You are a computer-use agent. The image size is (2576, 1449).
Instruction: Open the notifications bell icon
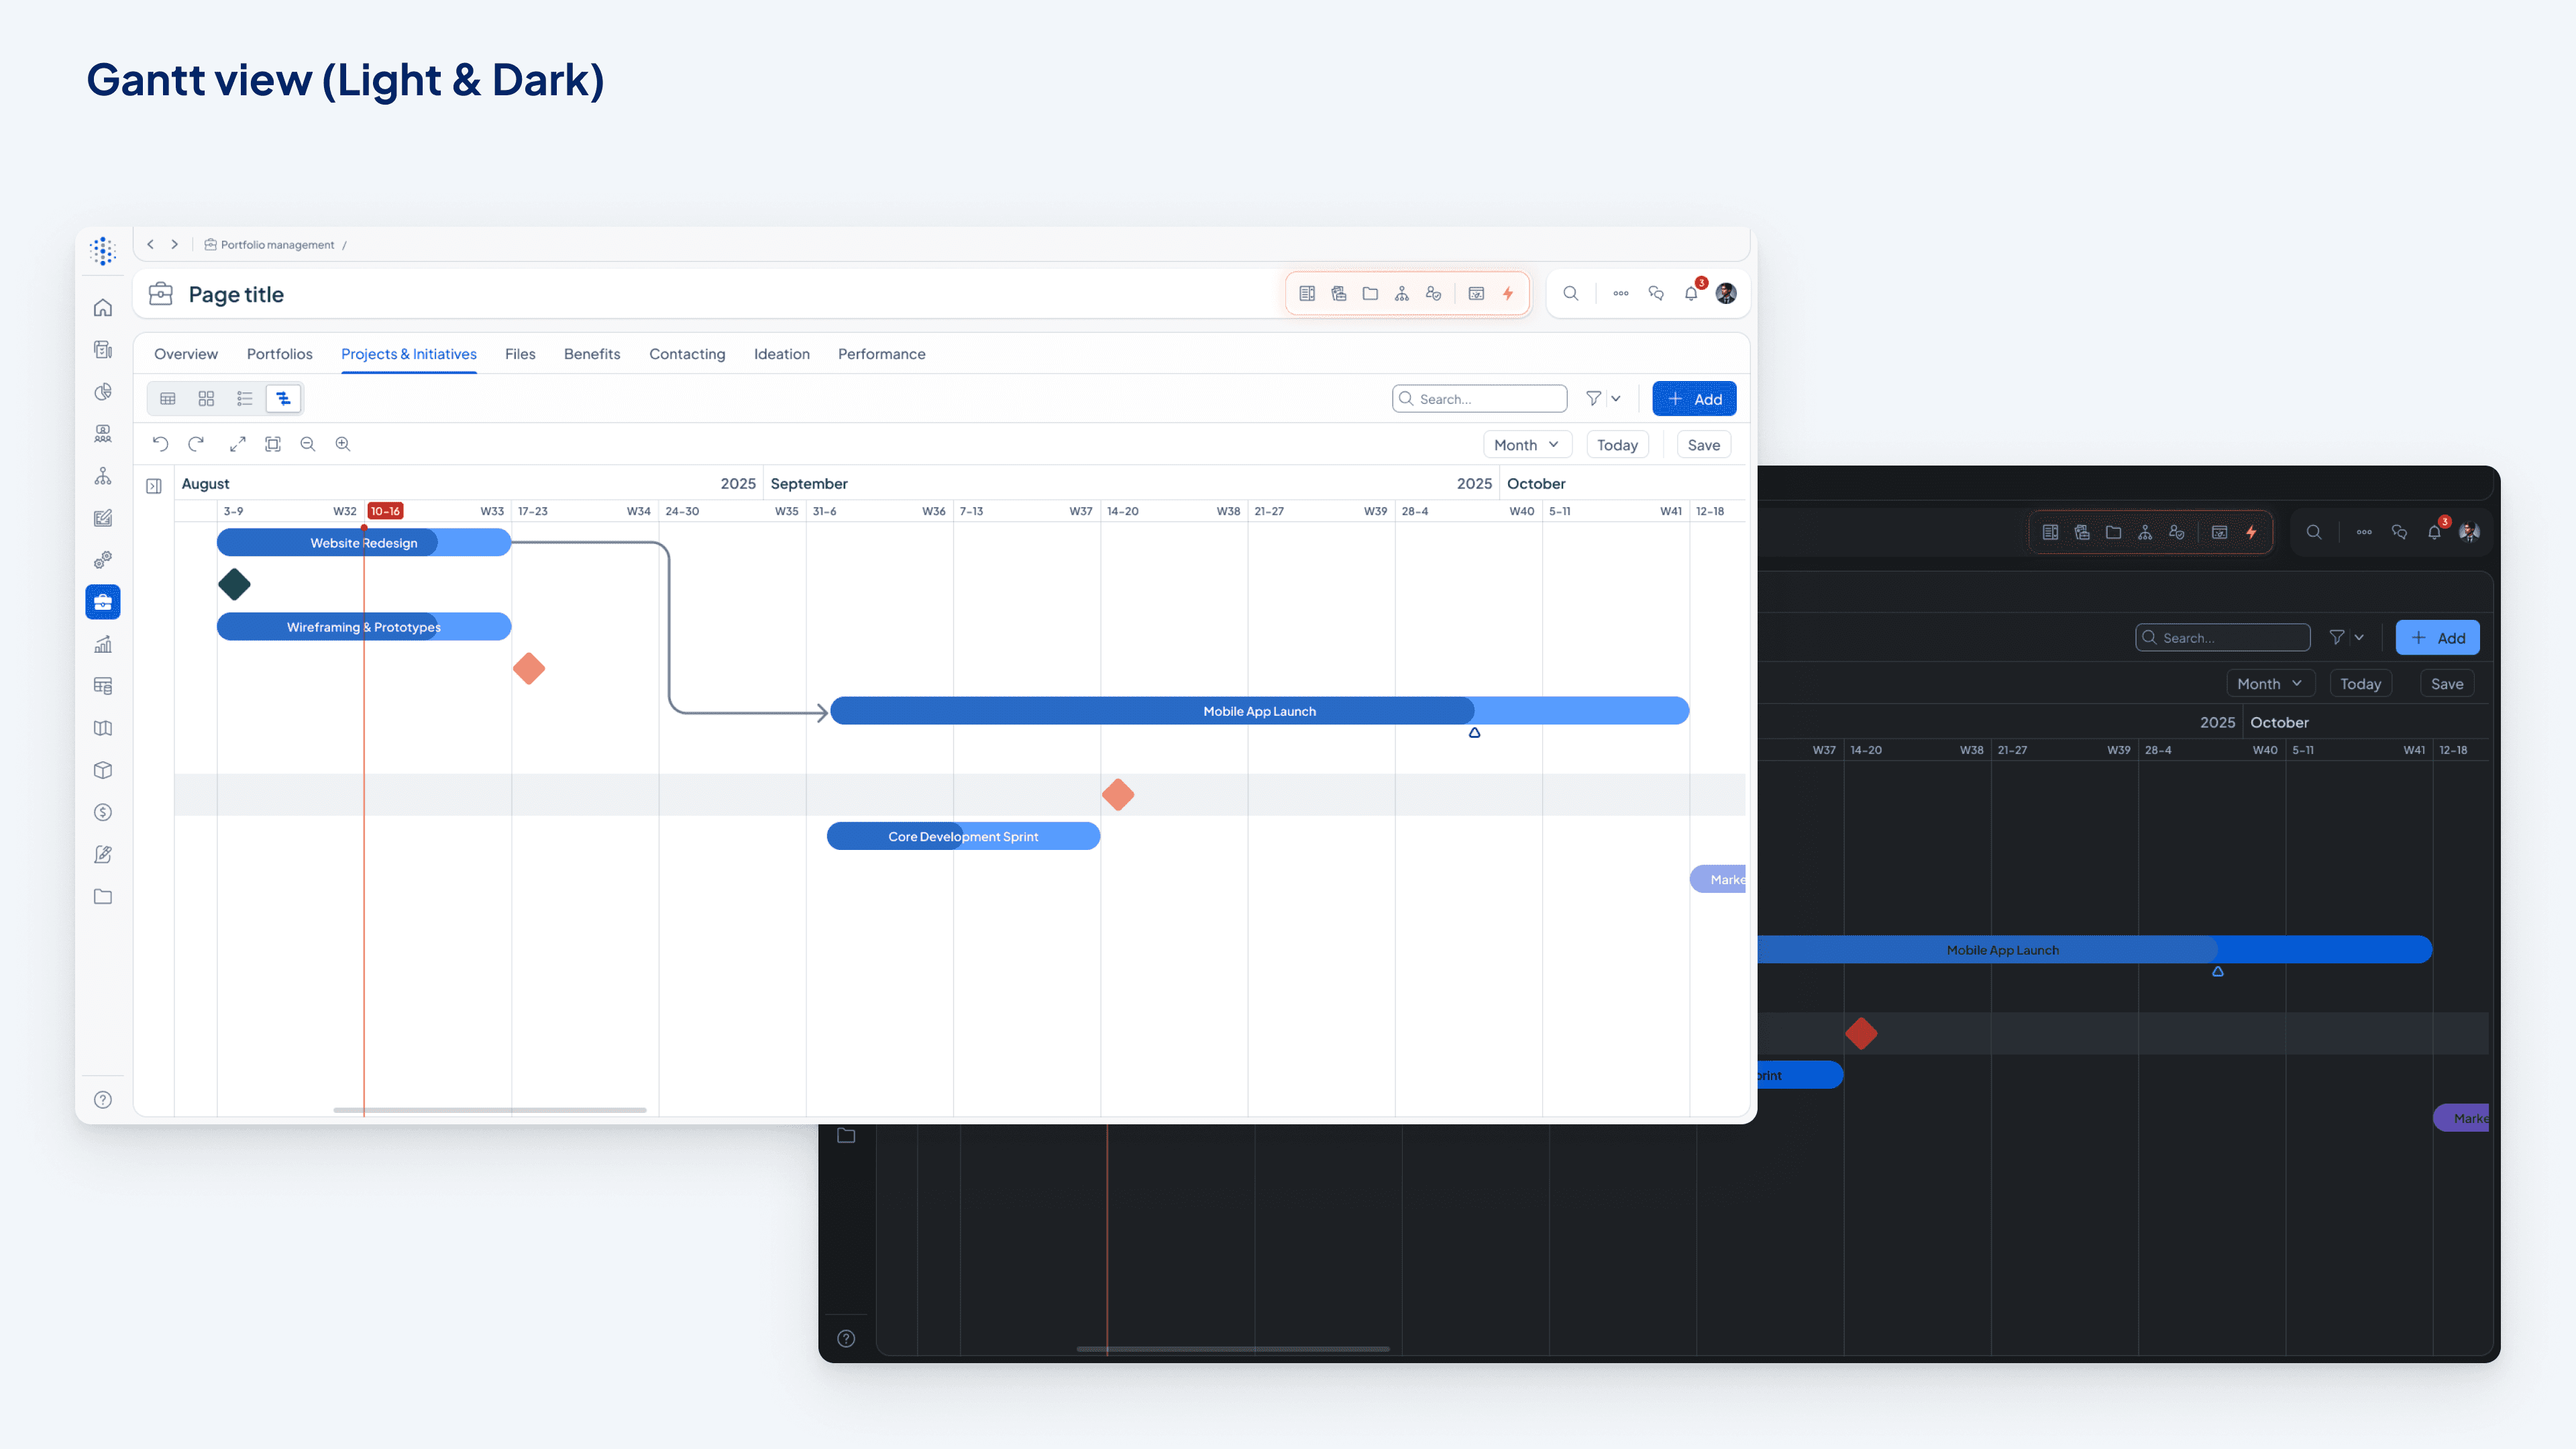click(x=1691, y=294)
